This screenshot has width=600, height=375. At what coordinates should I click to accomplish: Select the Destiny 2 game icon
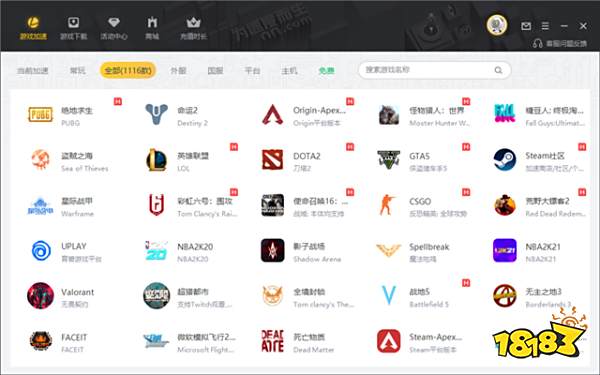pos(157,114)
